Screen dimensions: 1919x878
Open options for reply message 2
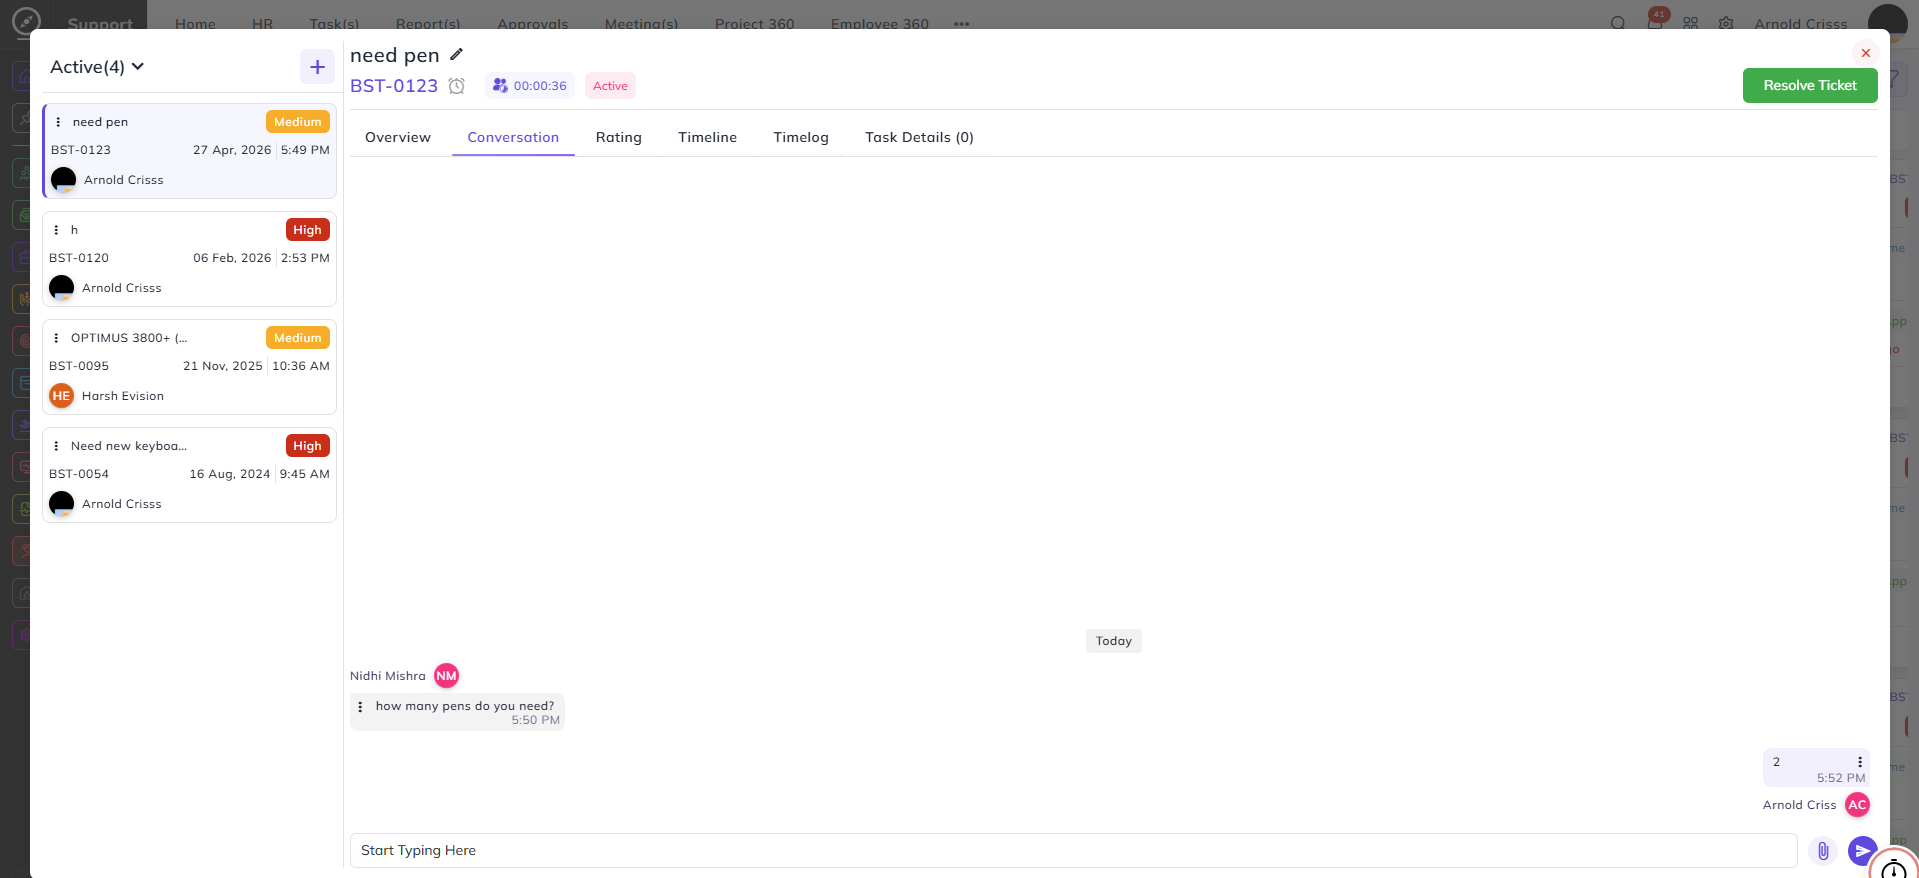[x=1860, y=762]
